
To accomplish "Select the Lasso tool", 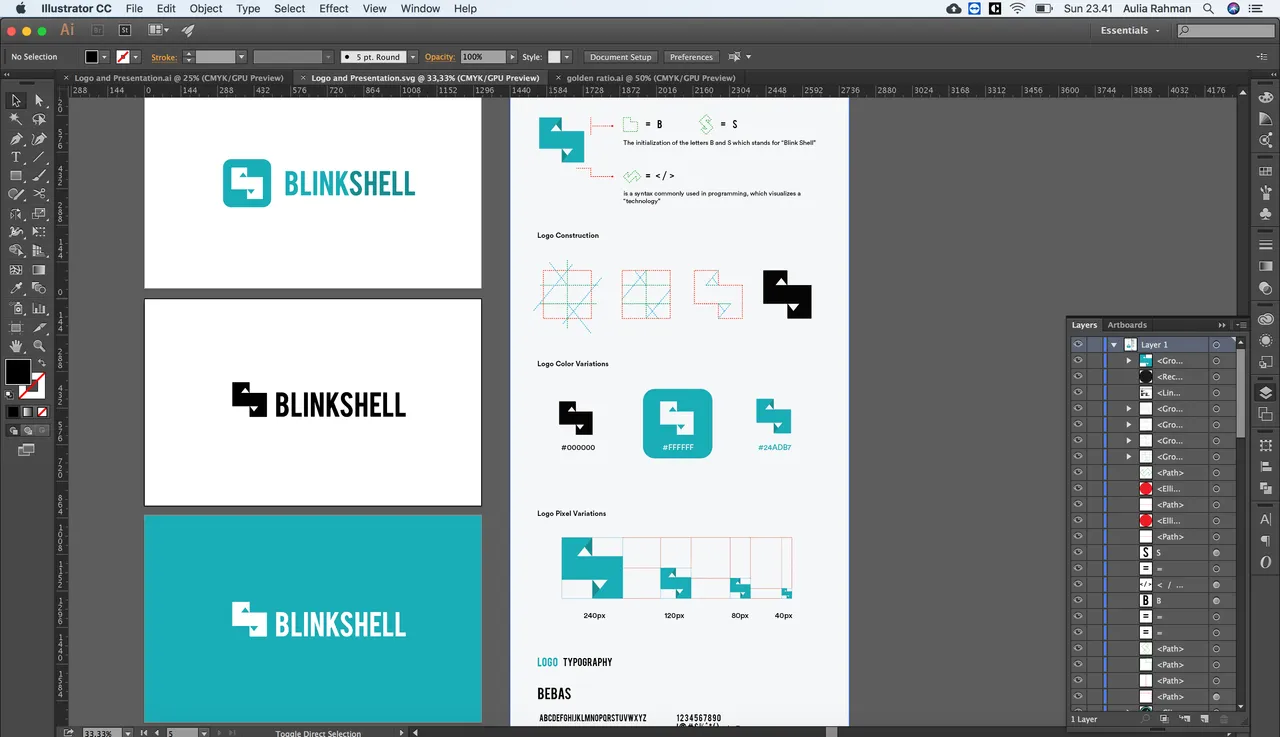I will [x=39, y=119].
